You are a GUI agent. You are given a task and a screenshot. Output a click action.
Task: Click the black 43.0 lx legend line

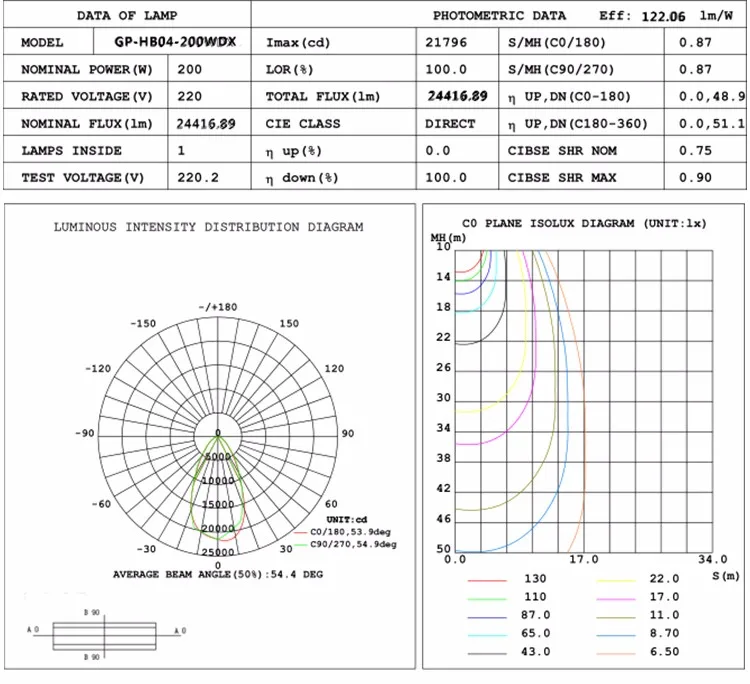[487, 654]
